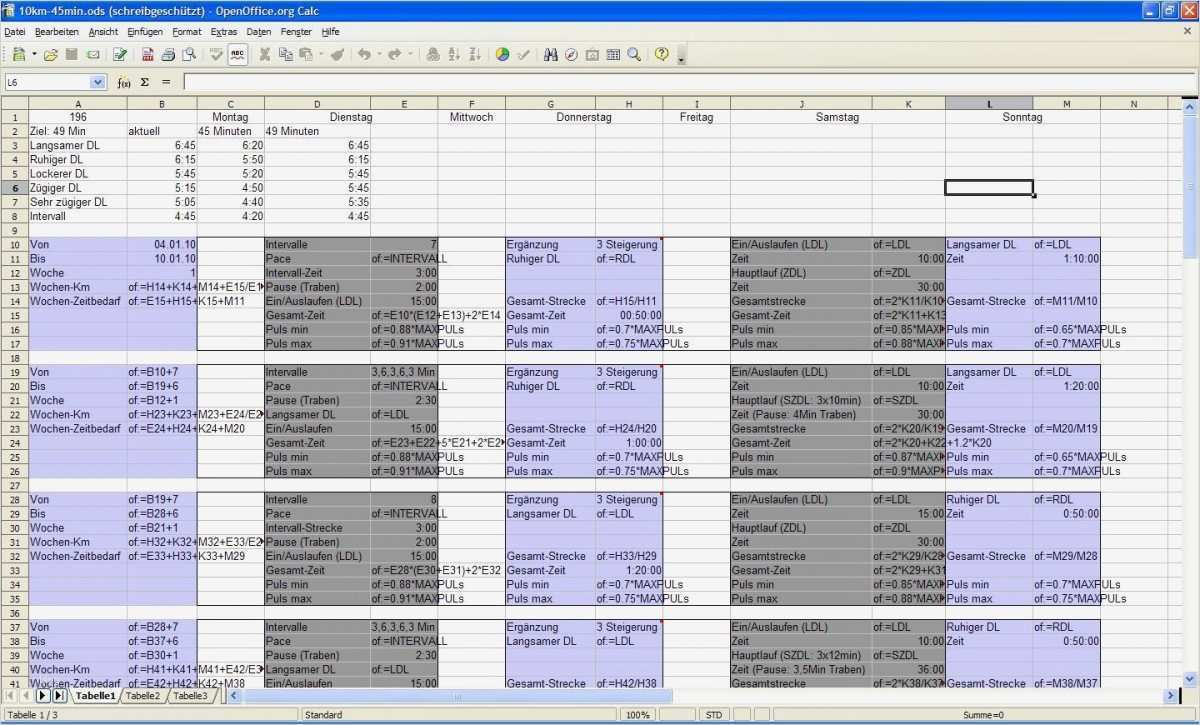This screenshot has height=725, width=1200.
Task: Sort the selection ascending
Action: (x=453, y=54)
